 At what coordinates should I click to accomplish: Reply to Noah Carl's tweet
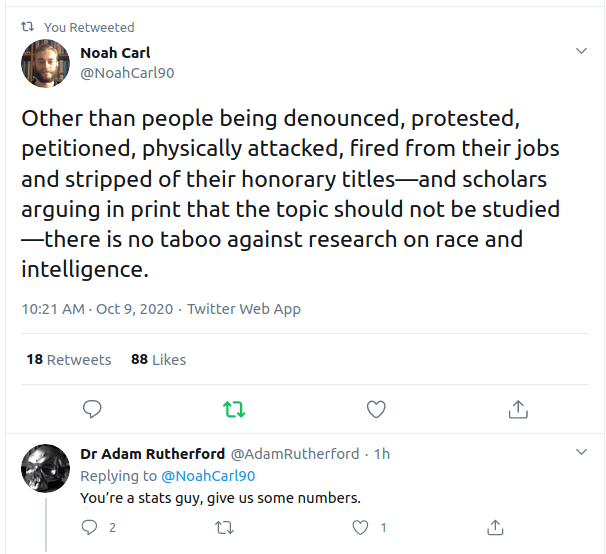pos(92,409)
